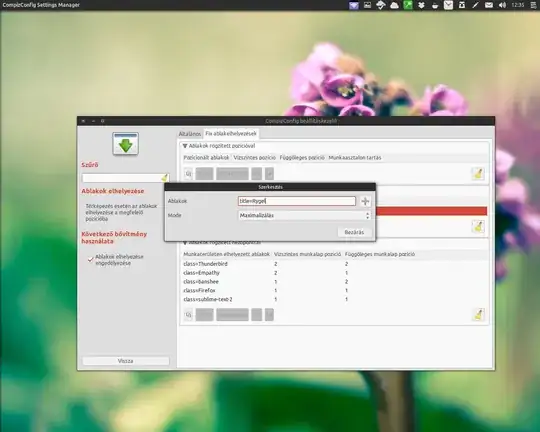Click the broom icon below the red row
Screen dimensions: 540x432
(478, 227)
